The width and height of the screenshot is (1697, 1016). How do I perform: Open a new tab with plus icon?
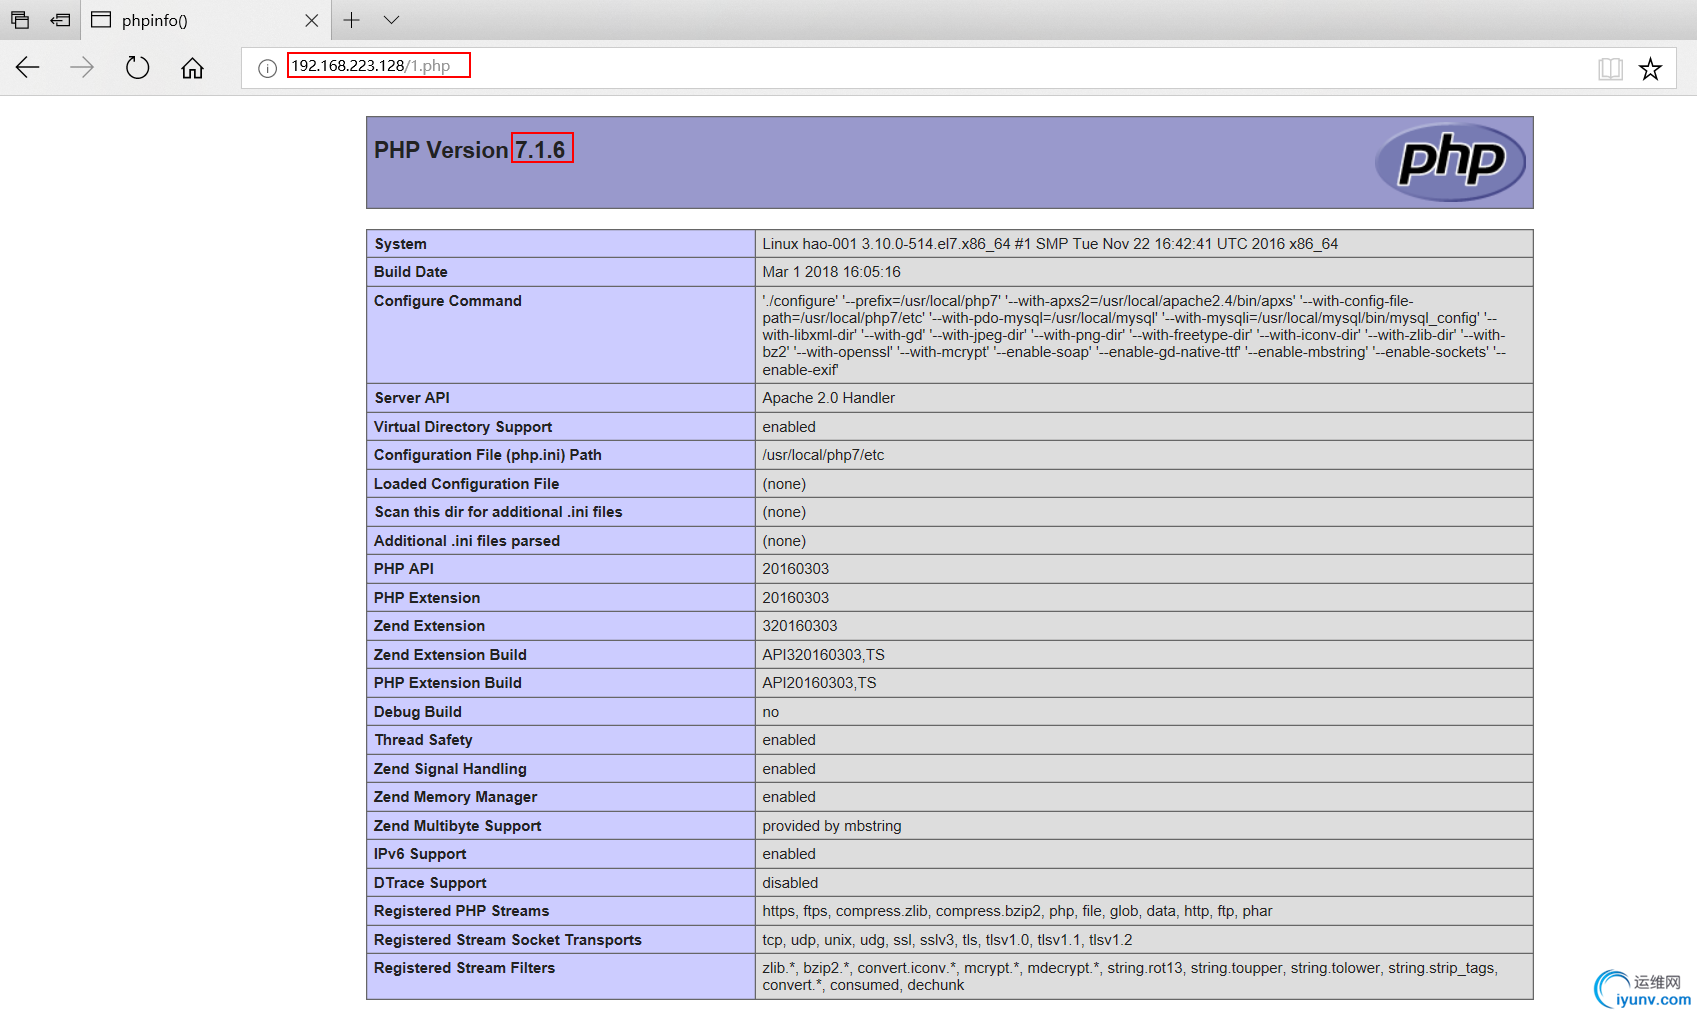[x=352, y=20]
